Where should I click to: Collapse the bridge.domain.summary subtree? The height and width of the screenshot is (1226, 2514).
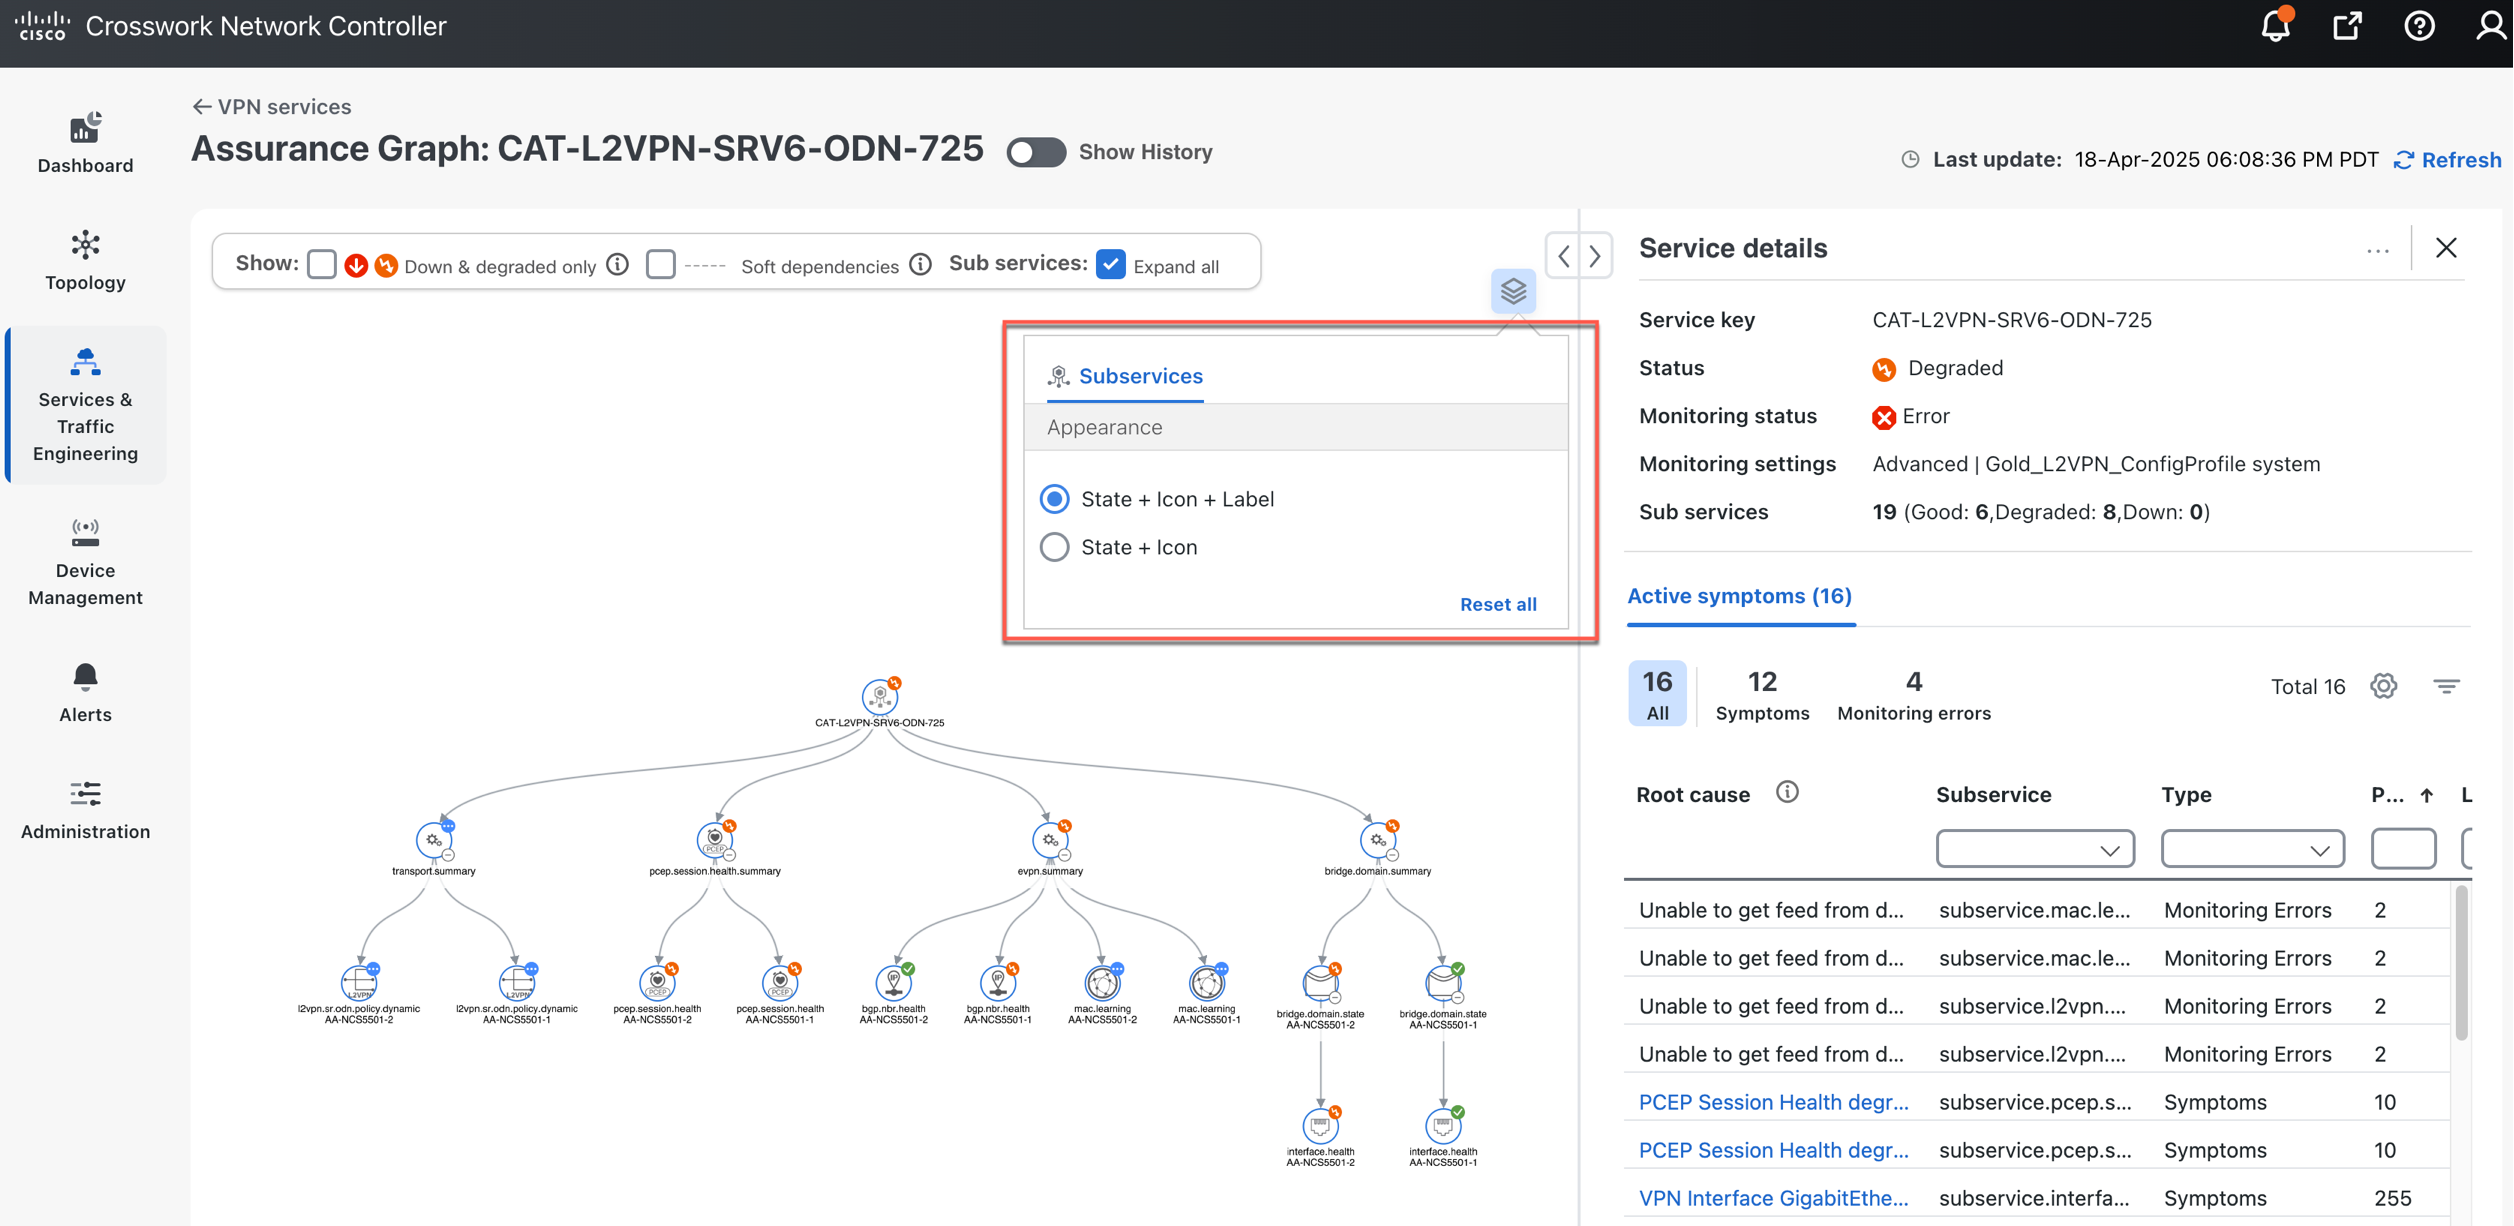point(1393,856)
